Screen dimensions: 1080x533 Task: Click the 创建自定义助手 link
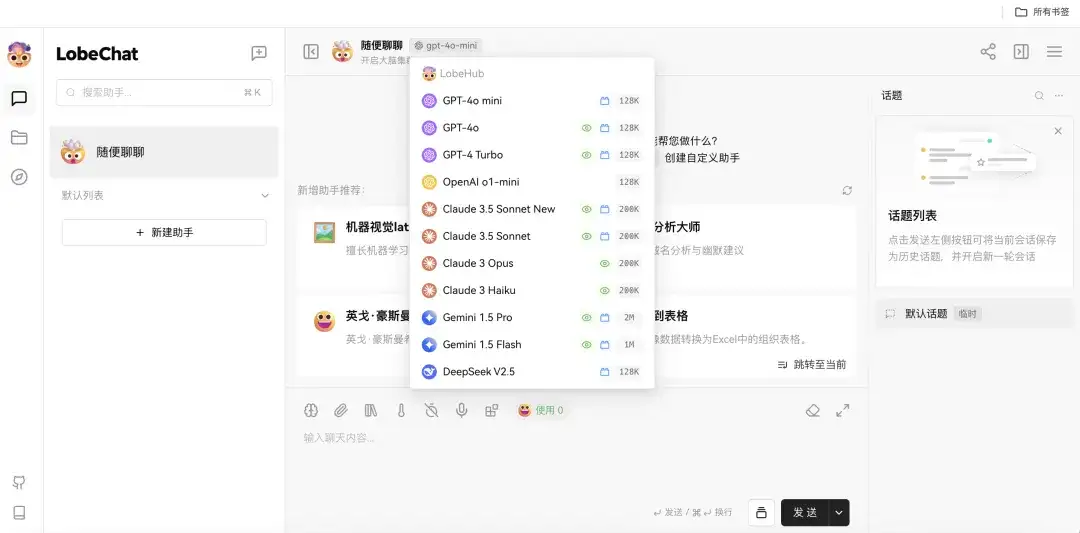702,158
